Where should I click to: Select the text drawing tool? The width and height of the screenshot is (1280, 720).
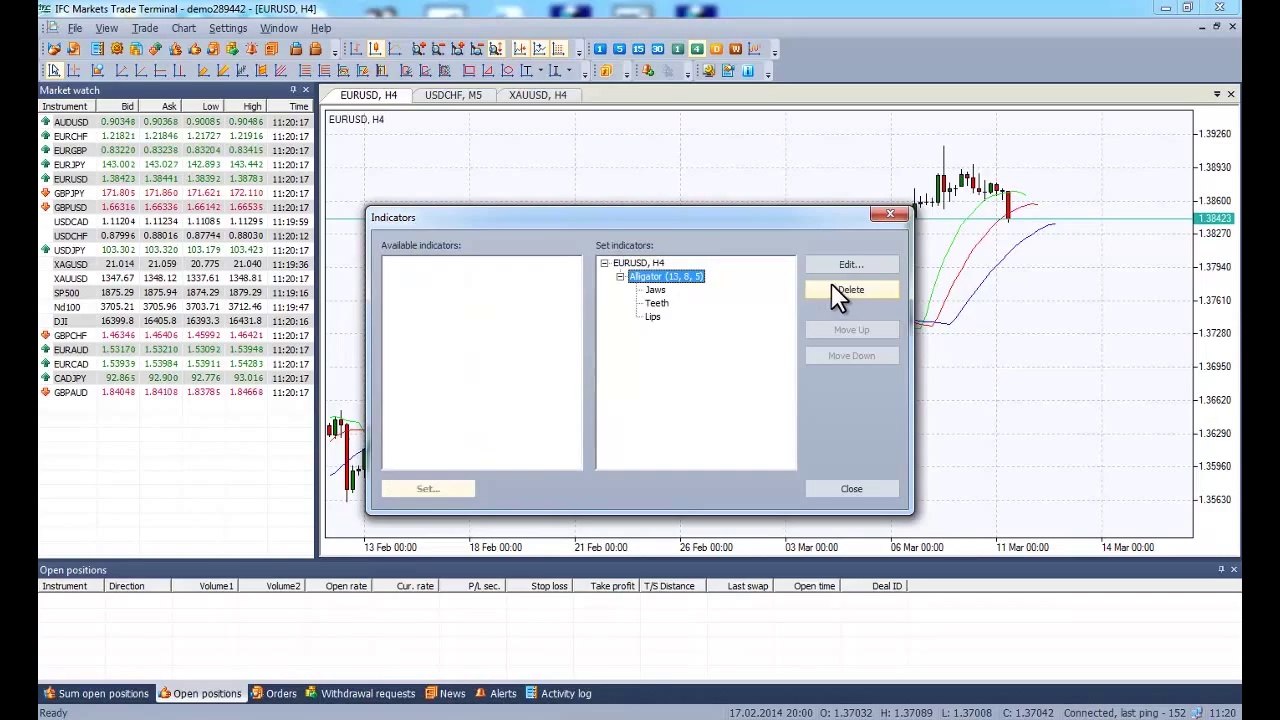526,70
